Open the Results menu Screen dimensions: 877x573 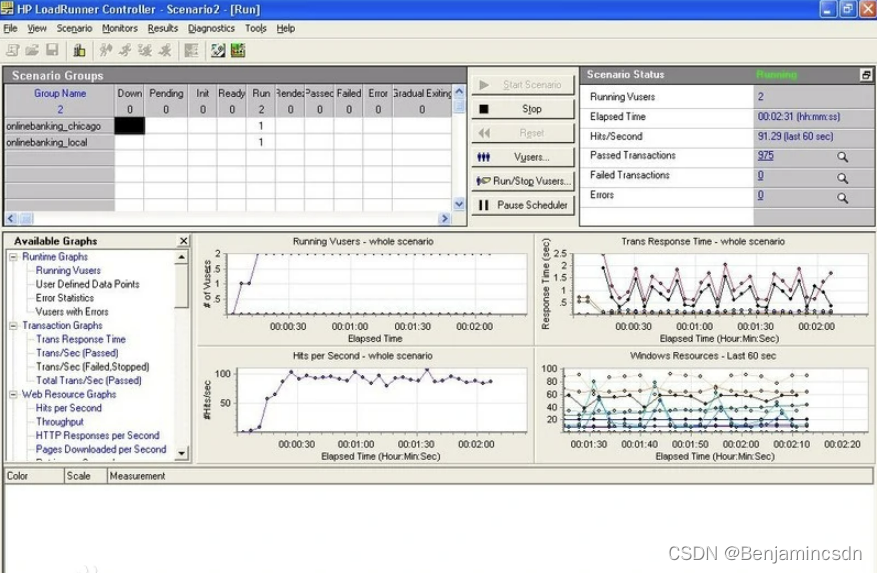pos(163,28)
